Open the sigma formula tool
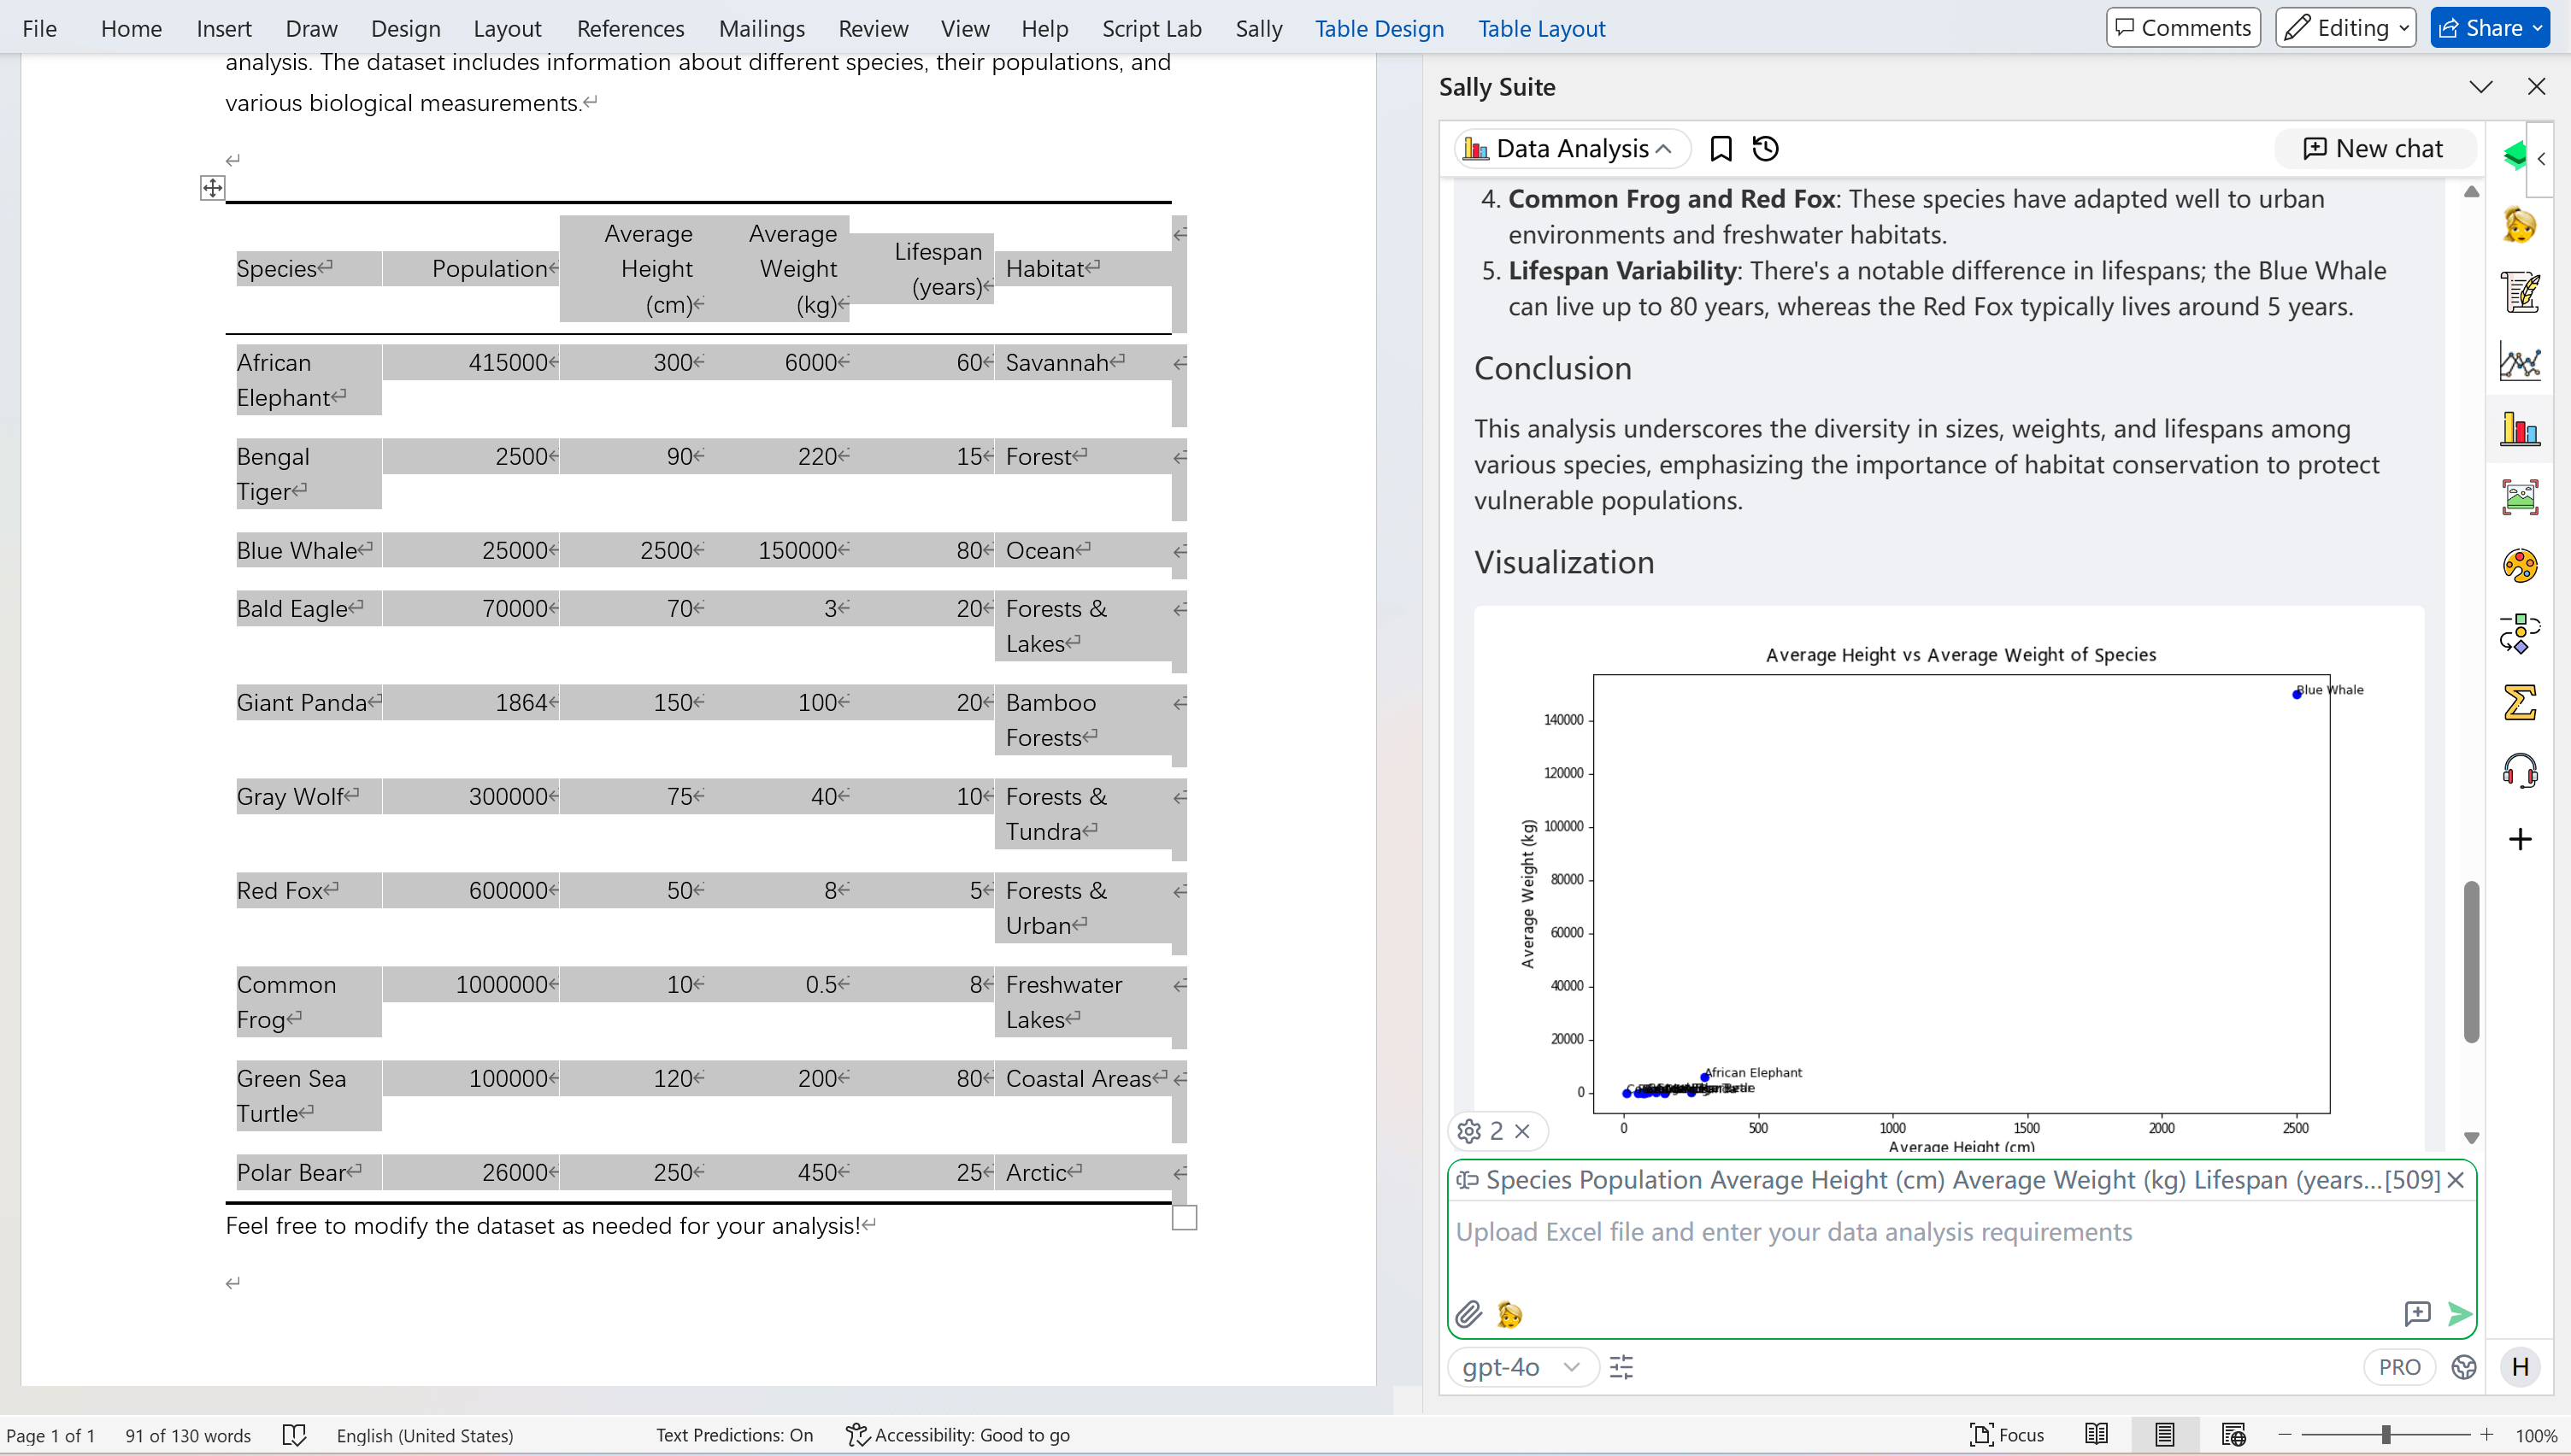2571x1456 pixels. 2519,702
